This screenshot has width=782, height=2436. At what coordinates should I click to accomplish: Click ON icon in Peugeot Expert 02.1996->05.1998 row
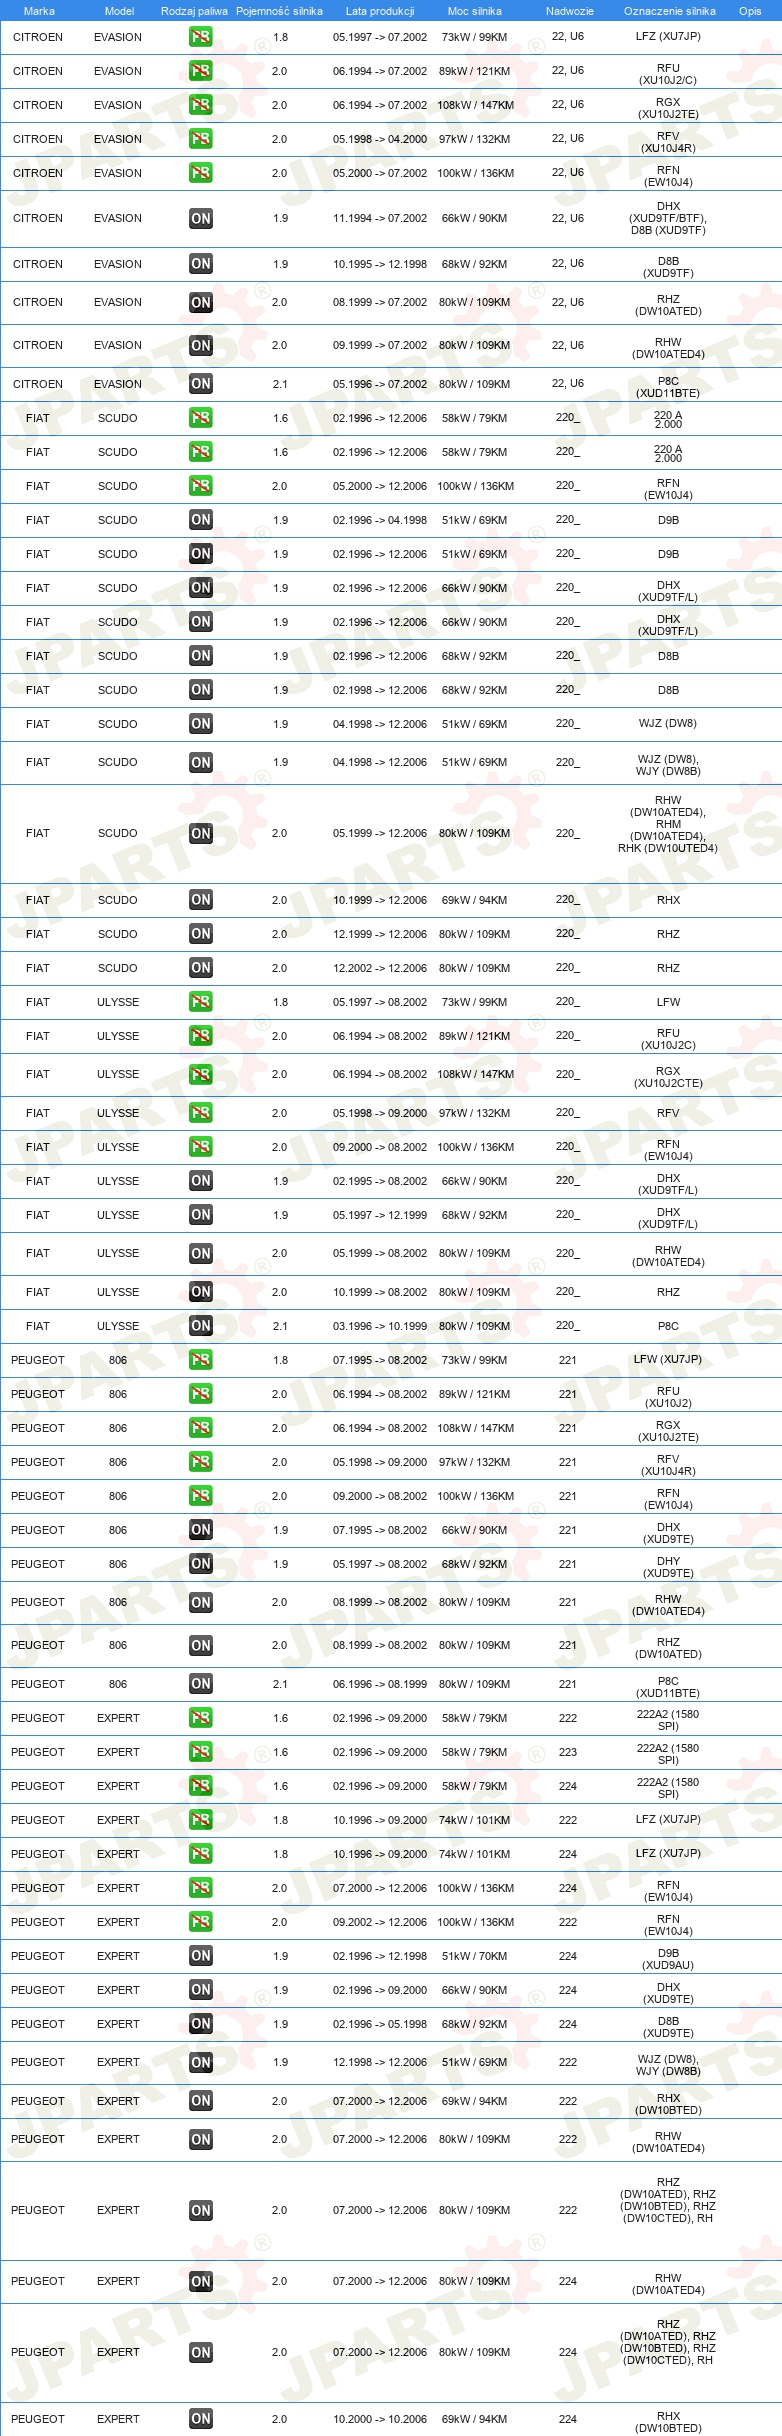[x=201, y=2024]
